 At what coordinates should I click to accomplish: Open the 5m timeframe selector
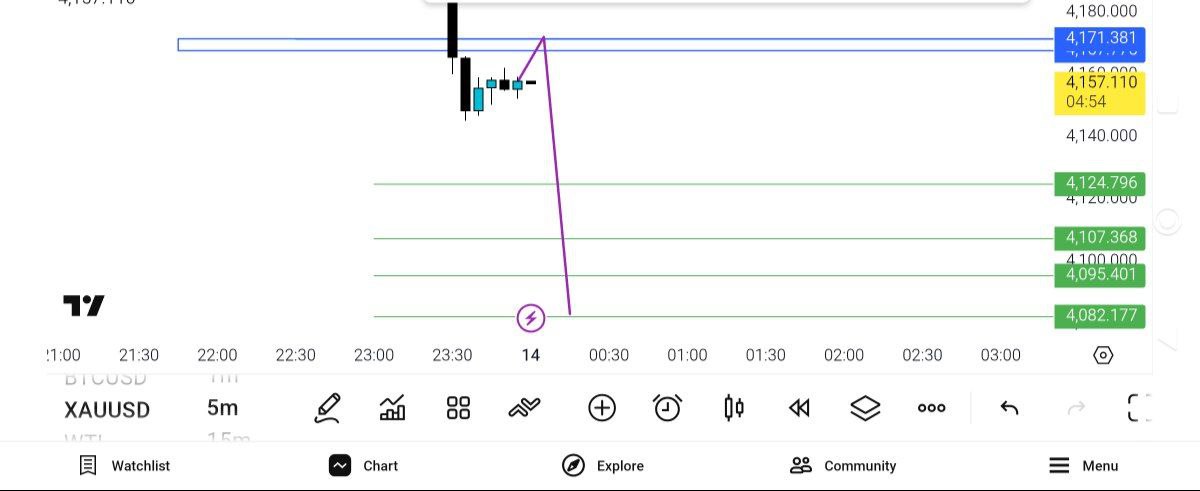point(223,408)
